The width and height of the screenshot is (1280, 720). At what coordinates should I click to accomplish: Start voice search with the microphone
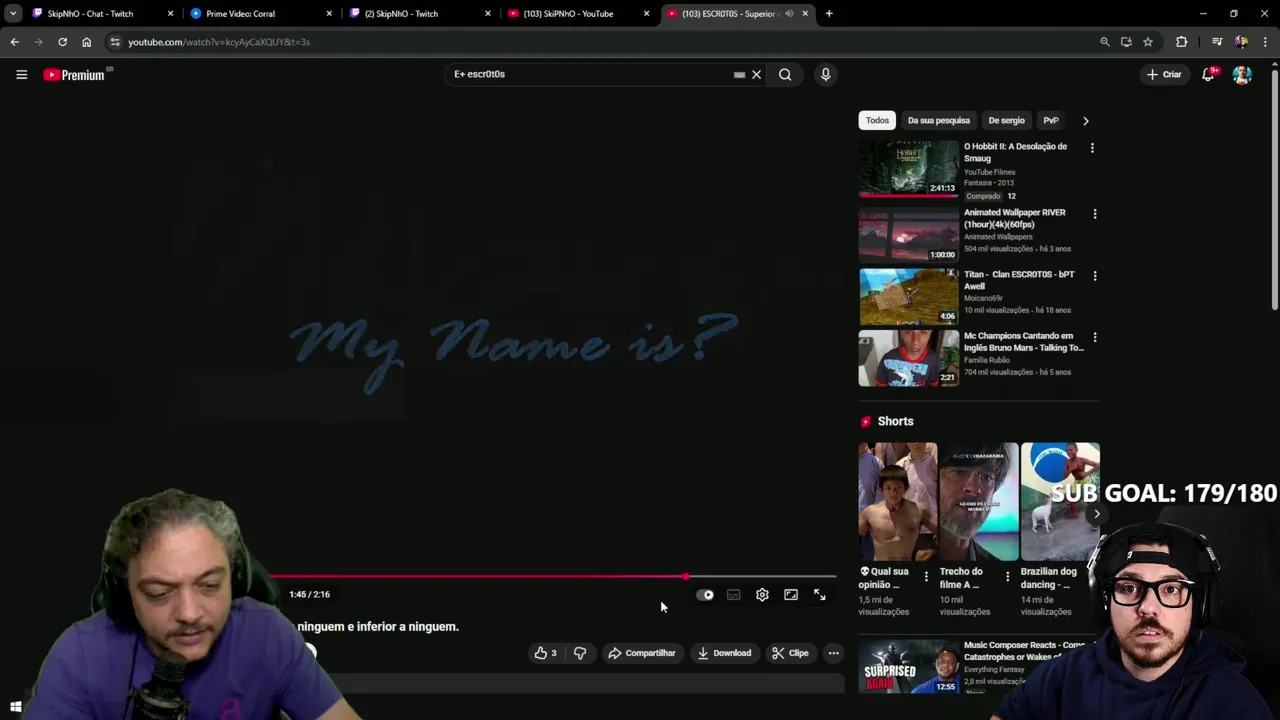(825, 74)
